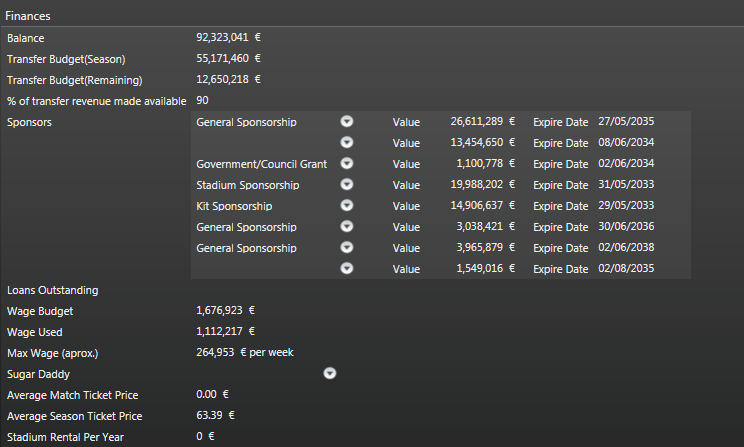
Task: Open dropdown beside the 1,549,016 sponsor value
Action: pos(347,268)
